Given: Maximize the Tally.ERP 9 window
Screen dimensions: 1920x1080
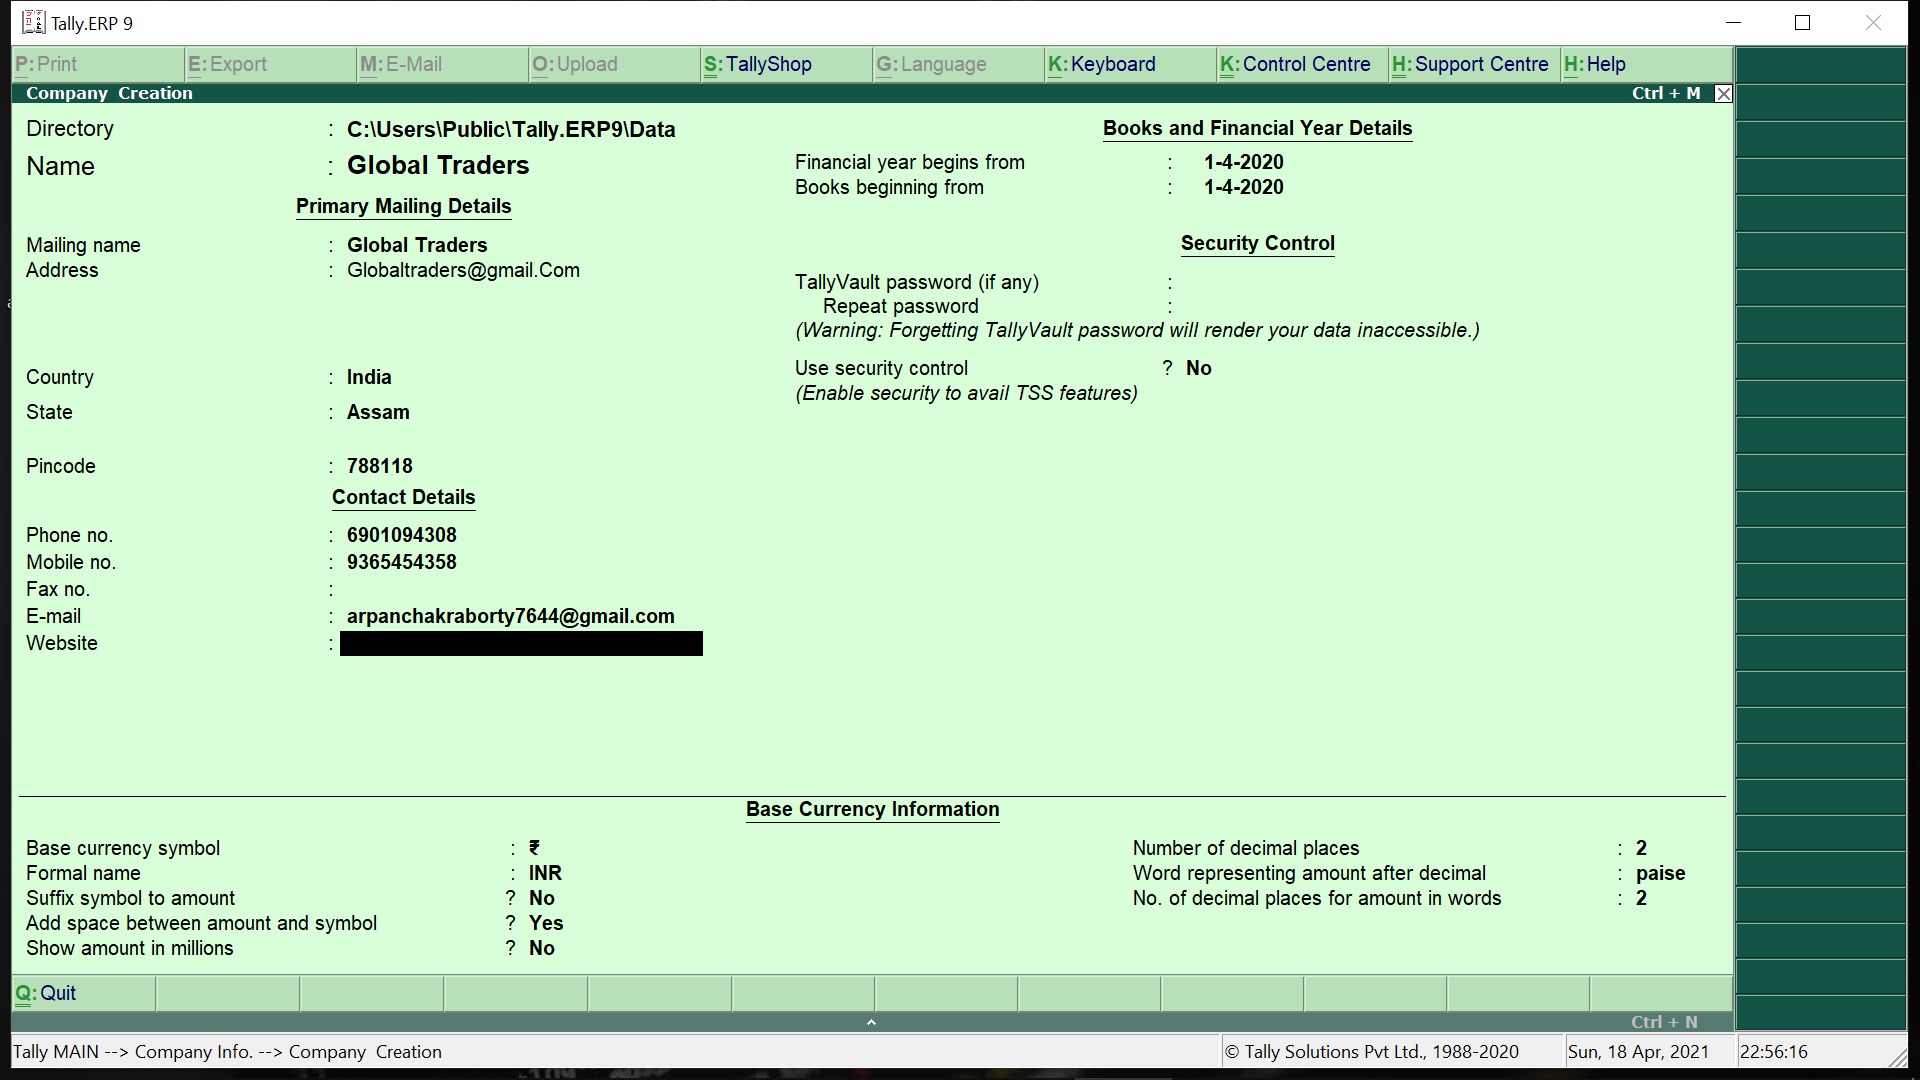Looking at the screenshot, I should coord(1802,22).
